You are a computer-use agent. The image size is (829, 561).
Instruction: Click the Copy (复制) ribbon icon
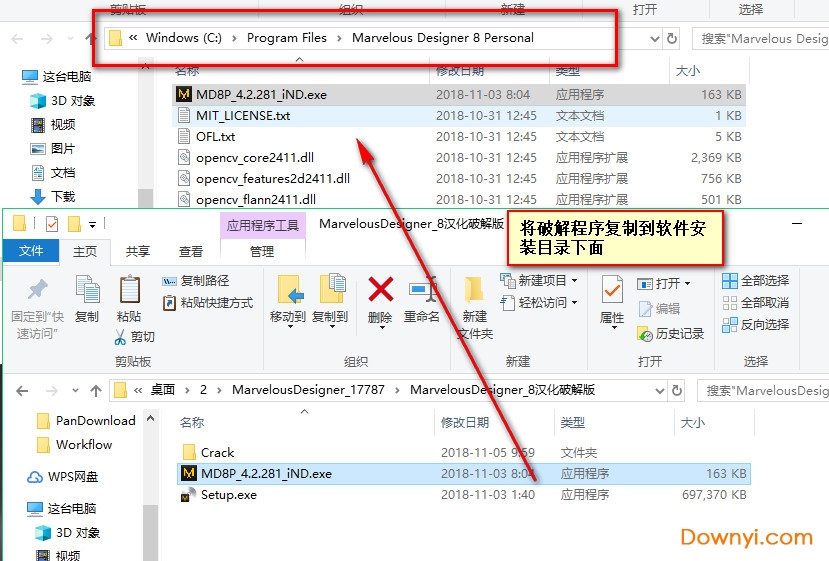pyautogui.click(x=87, y=291)
